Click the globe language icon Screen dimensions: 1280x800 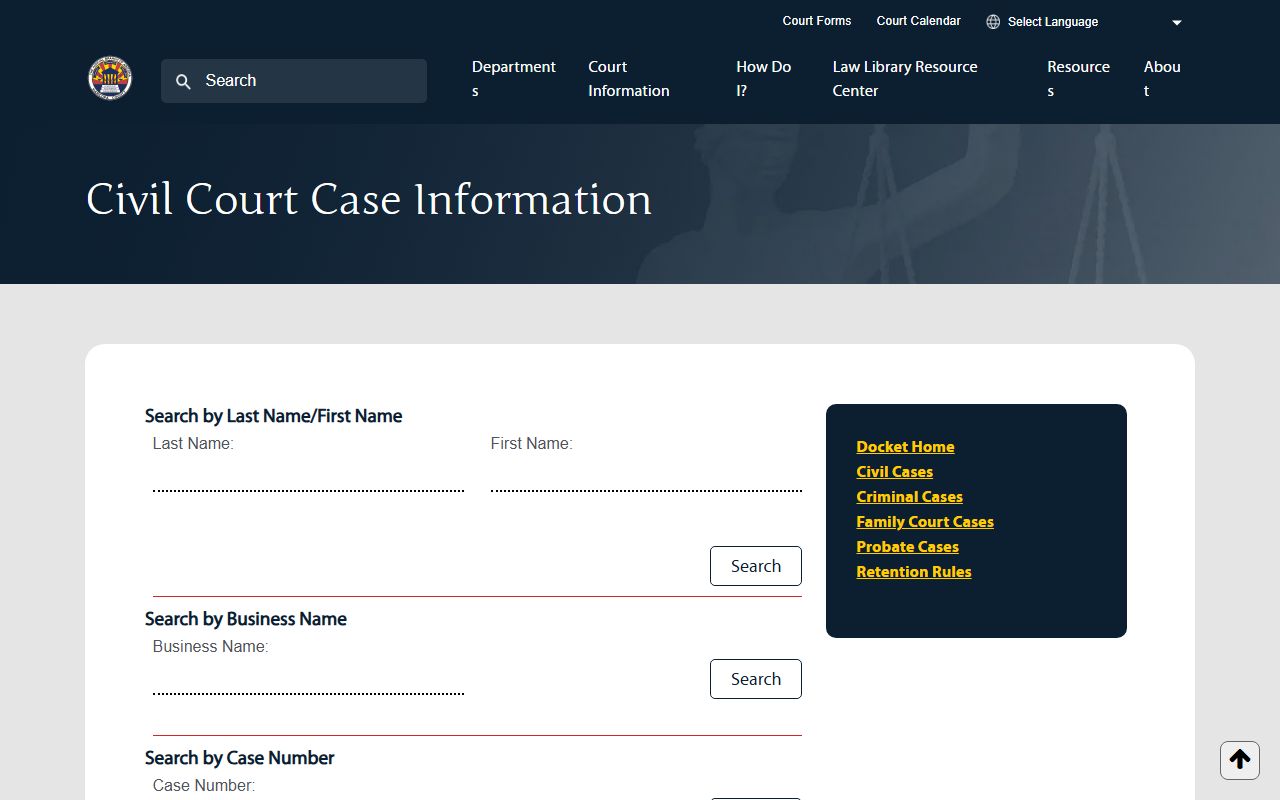point(993,22)
